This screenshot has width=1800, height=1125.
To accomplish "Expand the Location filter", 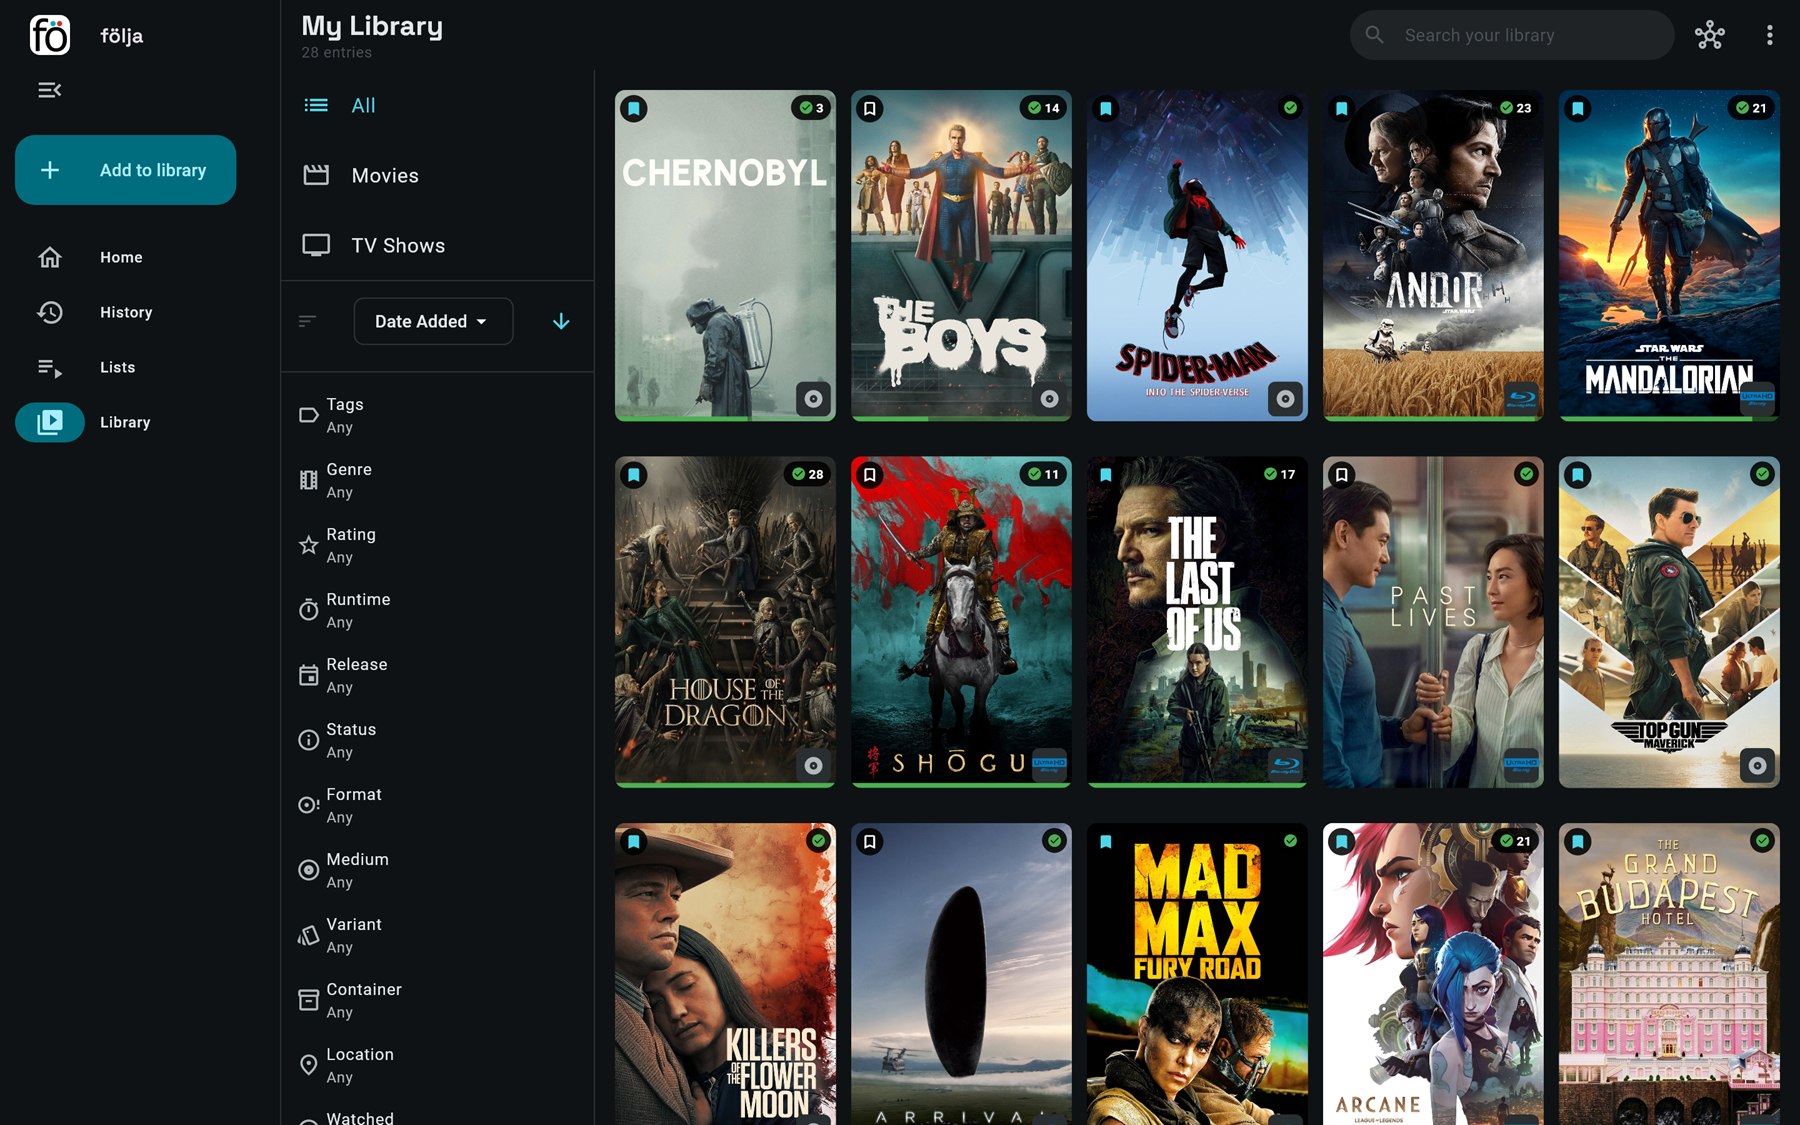I will tap(437, 1065).
